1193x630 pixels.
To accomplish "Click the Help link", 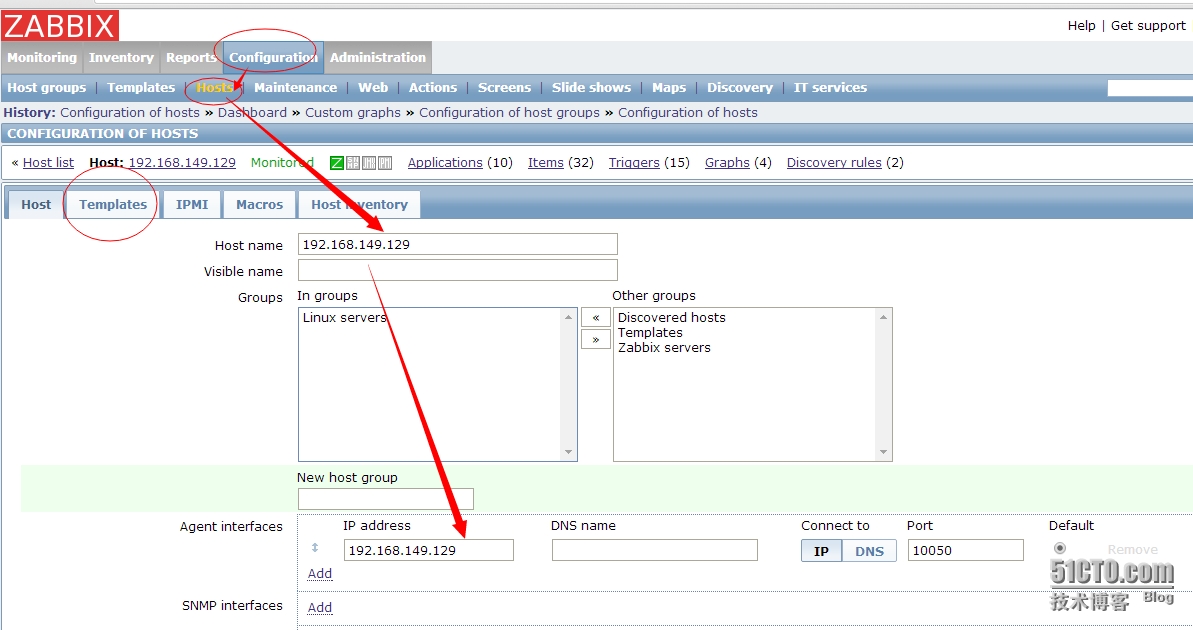I will (x=1081, y=26).
